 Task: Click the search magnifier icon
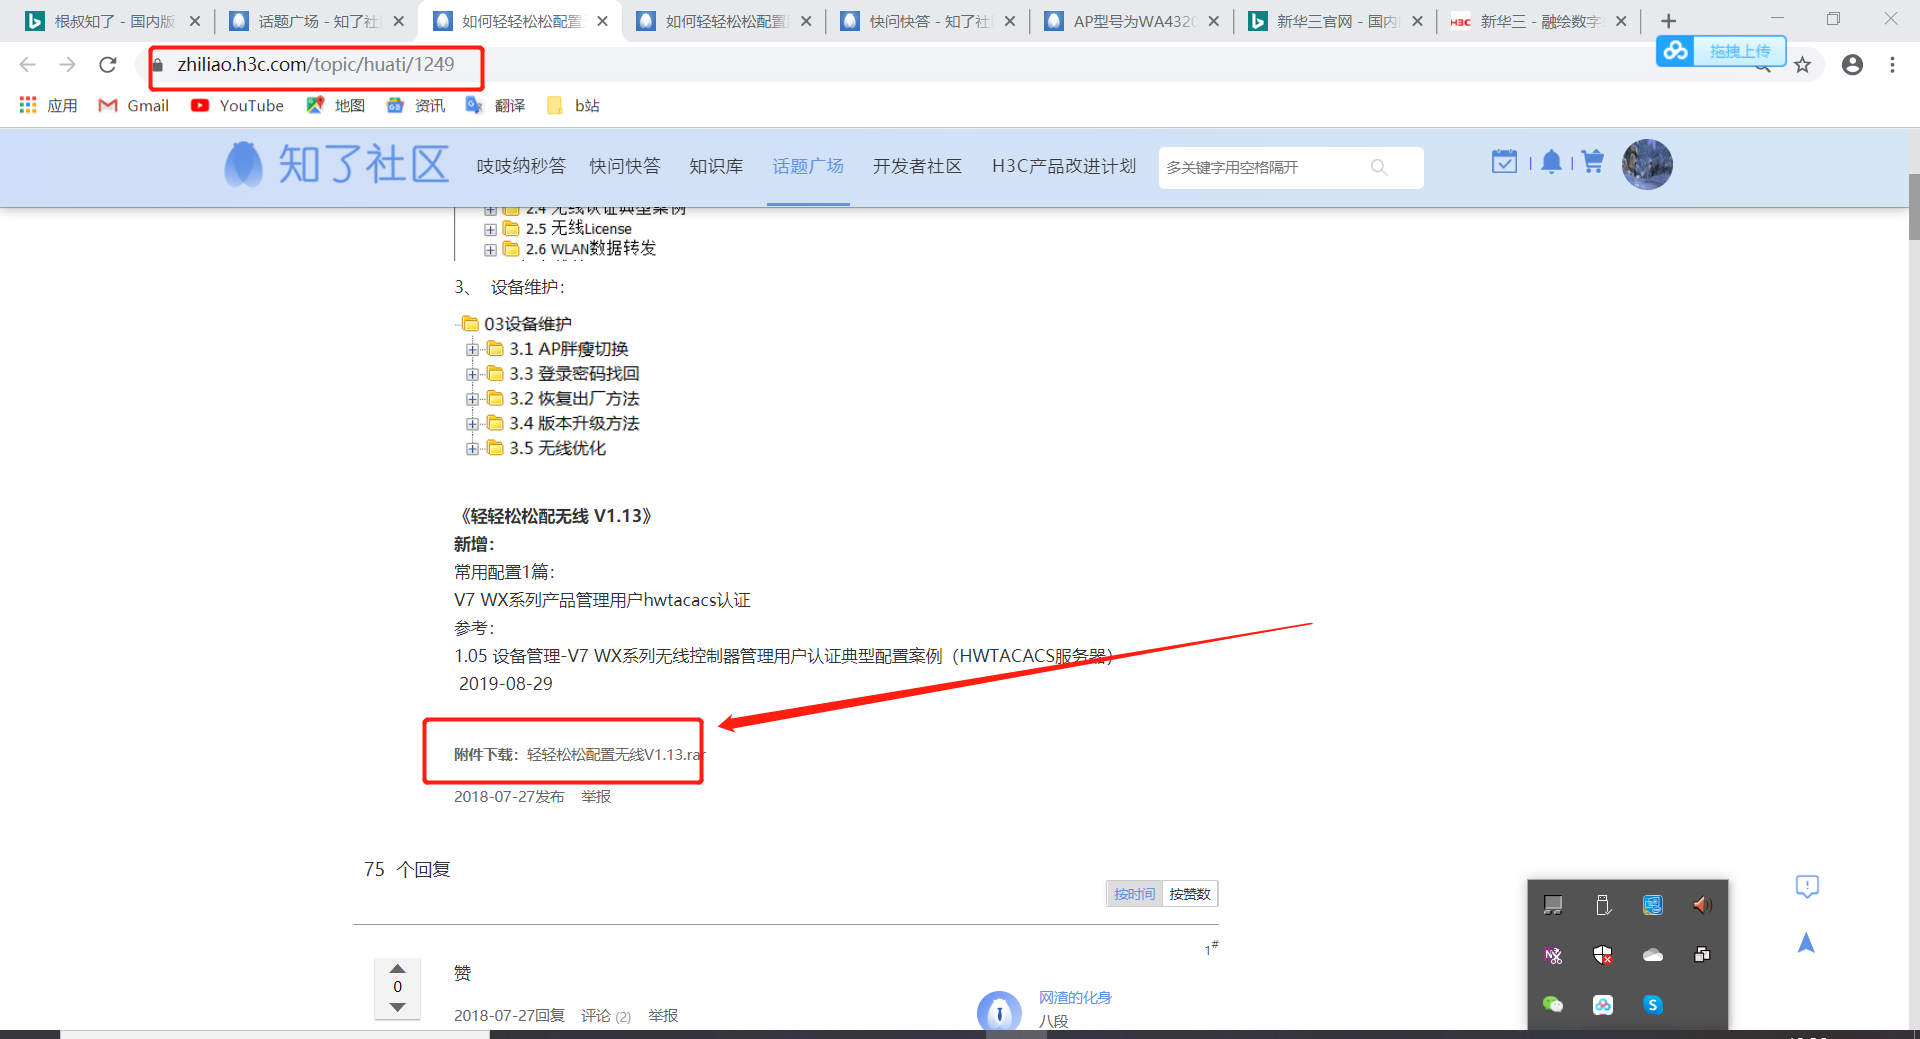[1379, 167]
